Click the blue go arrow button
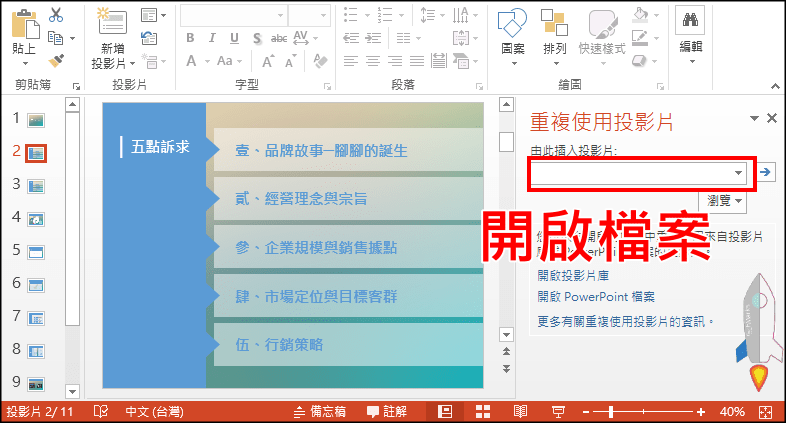Viewport: 786px width, 423px height. click(x=765, y=172)
